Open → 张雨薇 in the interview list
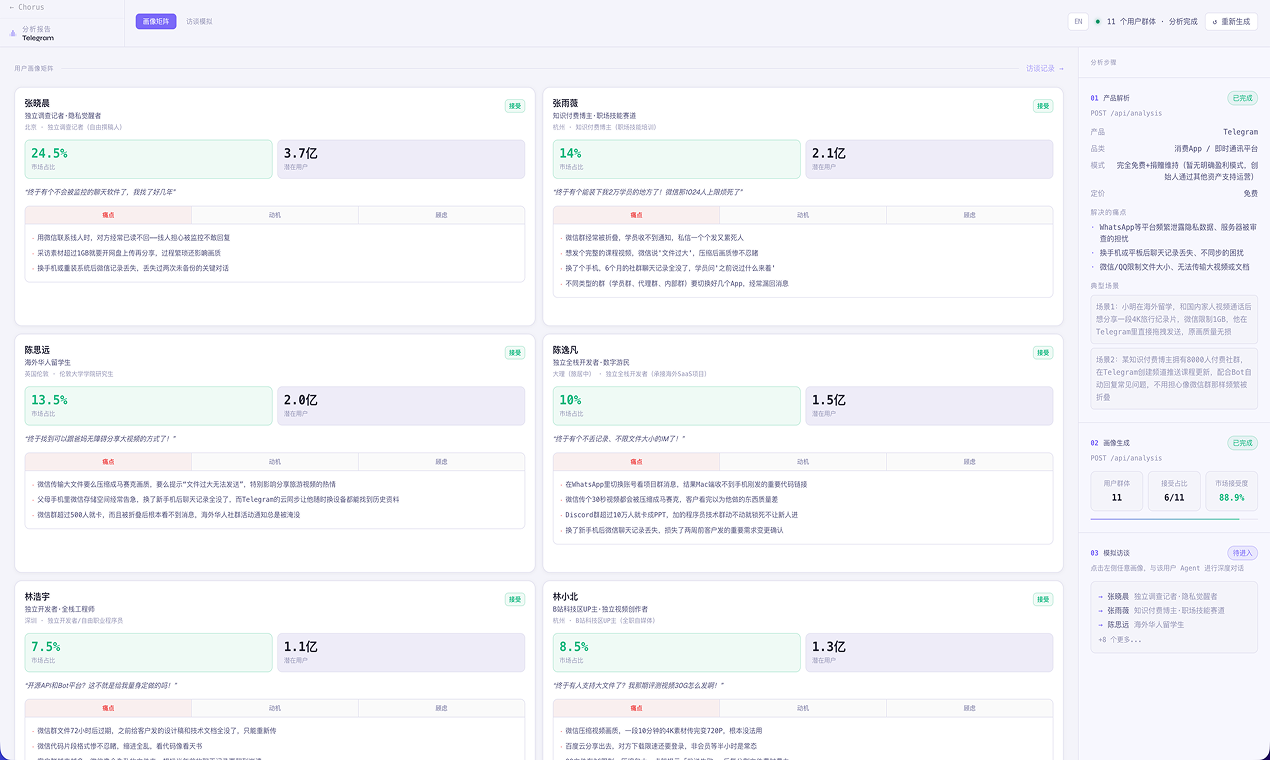Viewport: 1270px width, 760px height. tap(1161, 610)
